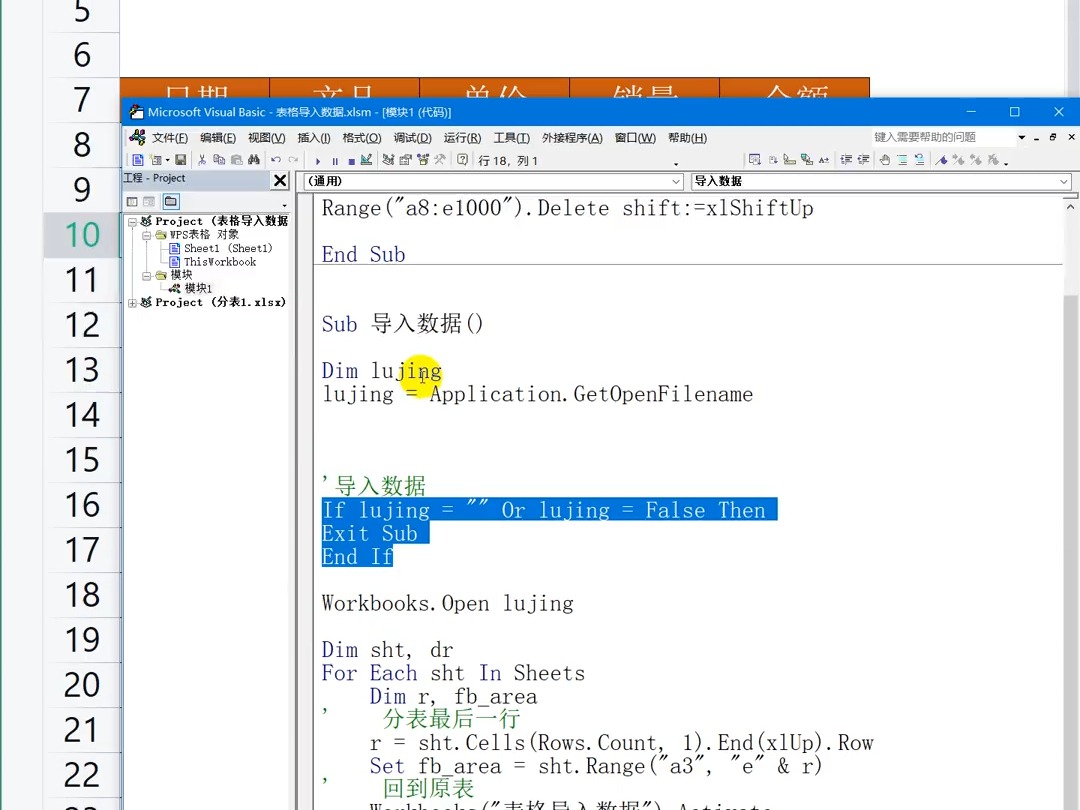Image resolution: width=1080 pixels, height=810 pixels.
Task: Open the 插入(I) menu
Action: click(x=314, y=138)
